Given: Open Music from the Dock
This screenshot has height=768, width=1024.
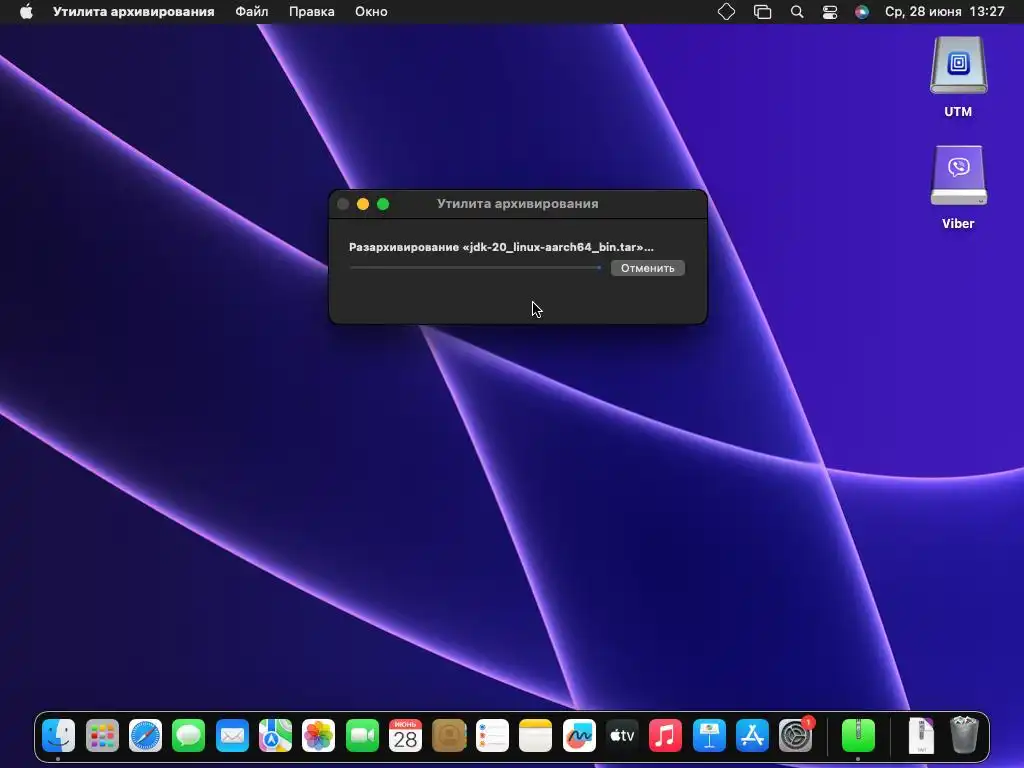Looking at the screenshot, I should click(x=665, y=736).
